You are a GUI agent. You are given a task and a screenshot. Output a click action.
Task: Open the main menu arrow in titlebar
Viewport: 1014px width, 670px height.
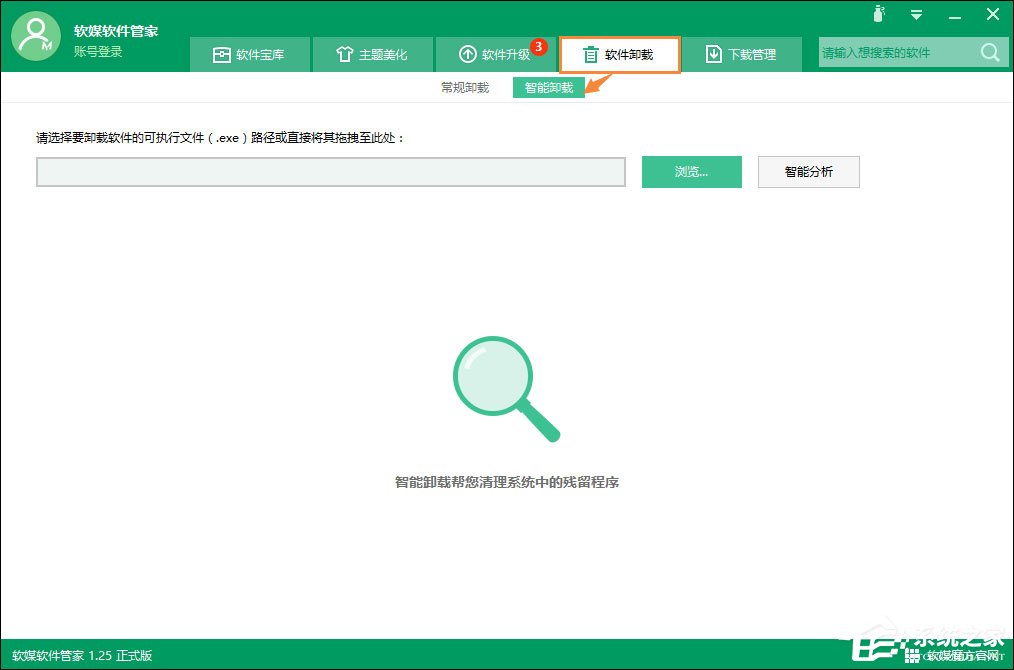(x=917, y=15)
